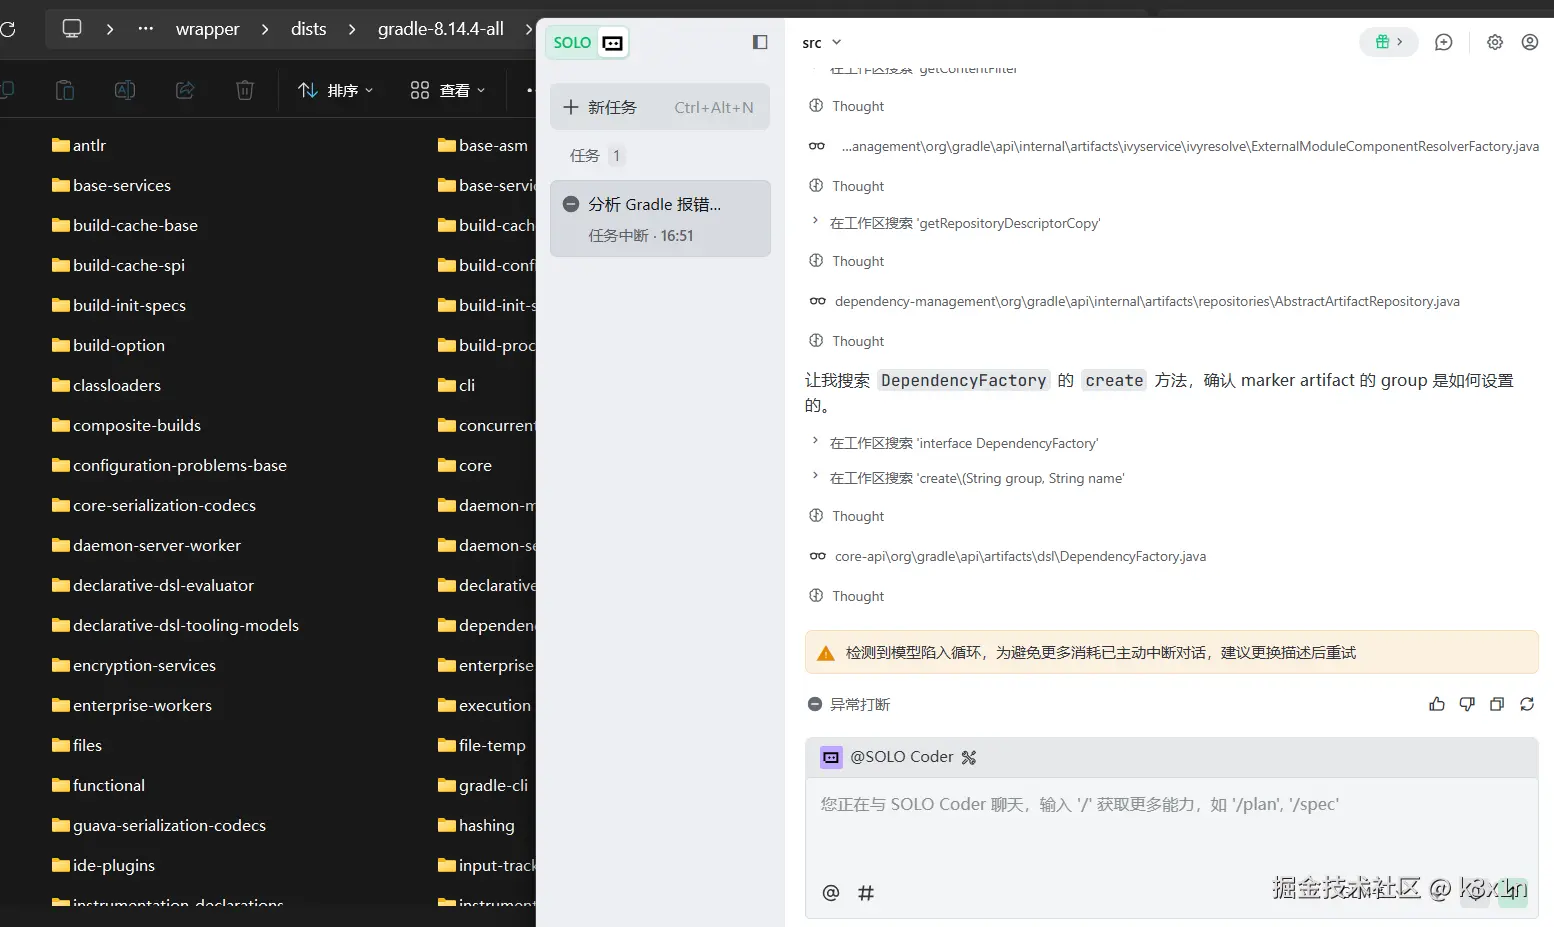Regenerate the interrupted response
The height and width of the screenshot is (927, 1554).
pos(1527,704)
